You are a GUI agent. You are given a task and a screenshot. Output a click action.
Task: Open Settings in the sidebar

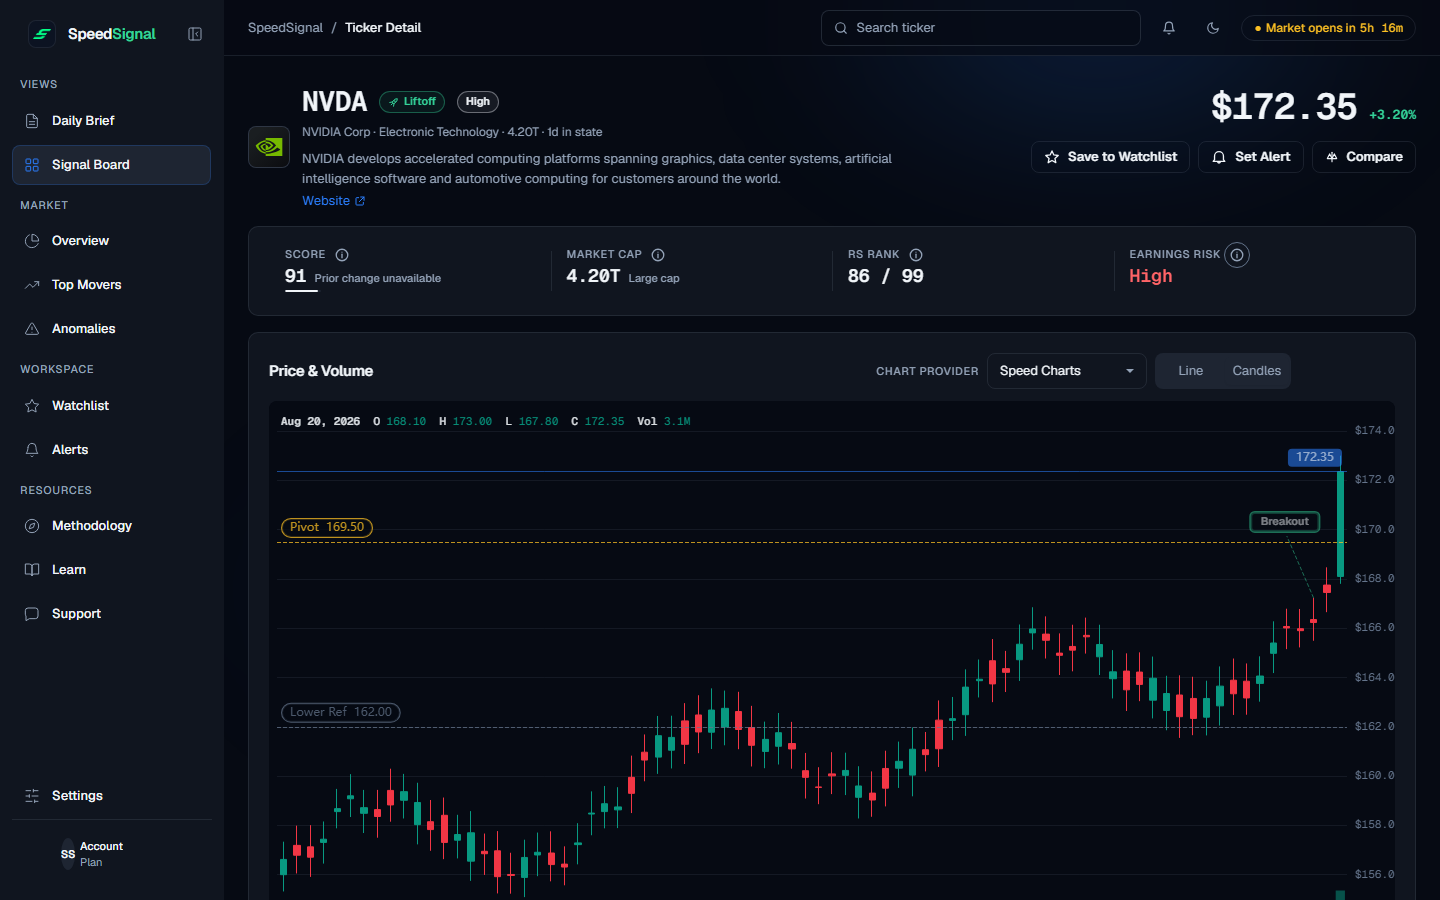[111, 796]
